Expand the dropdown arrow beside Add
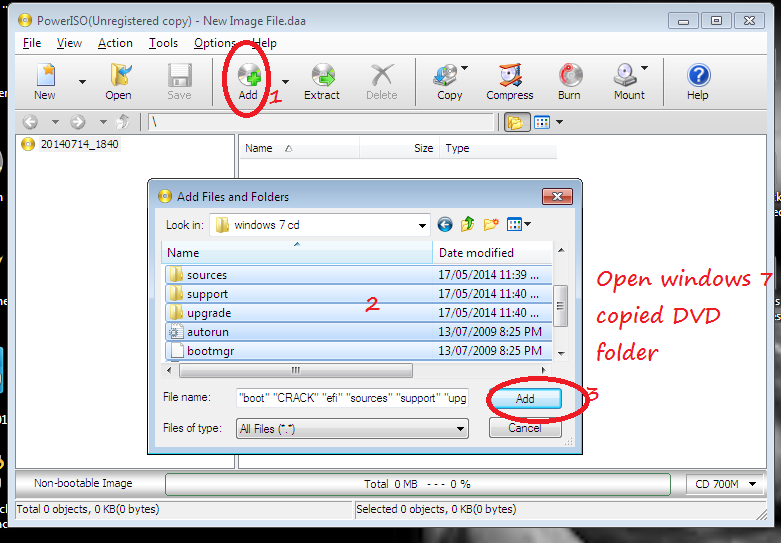This screenshot has height=543, width=781. tap(285, 82)
